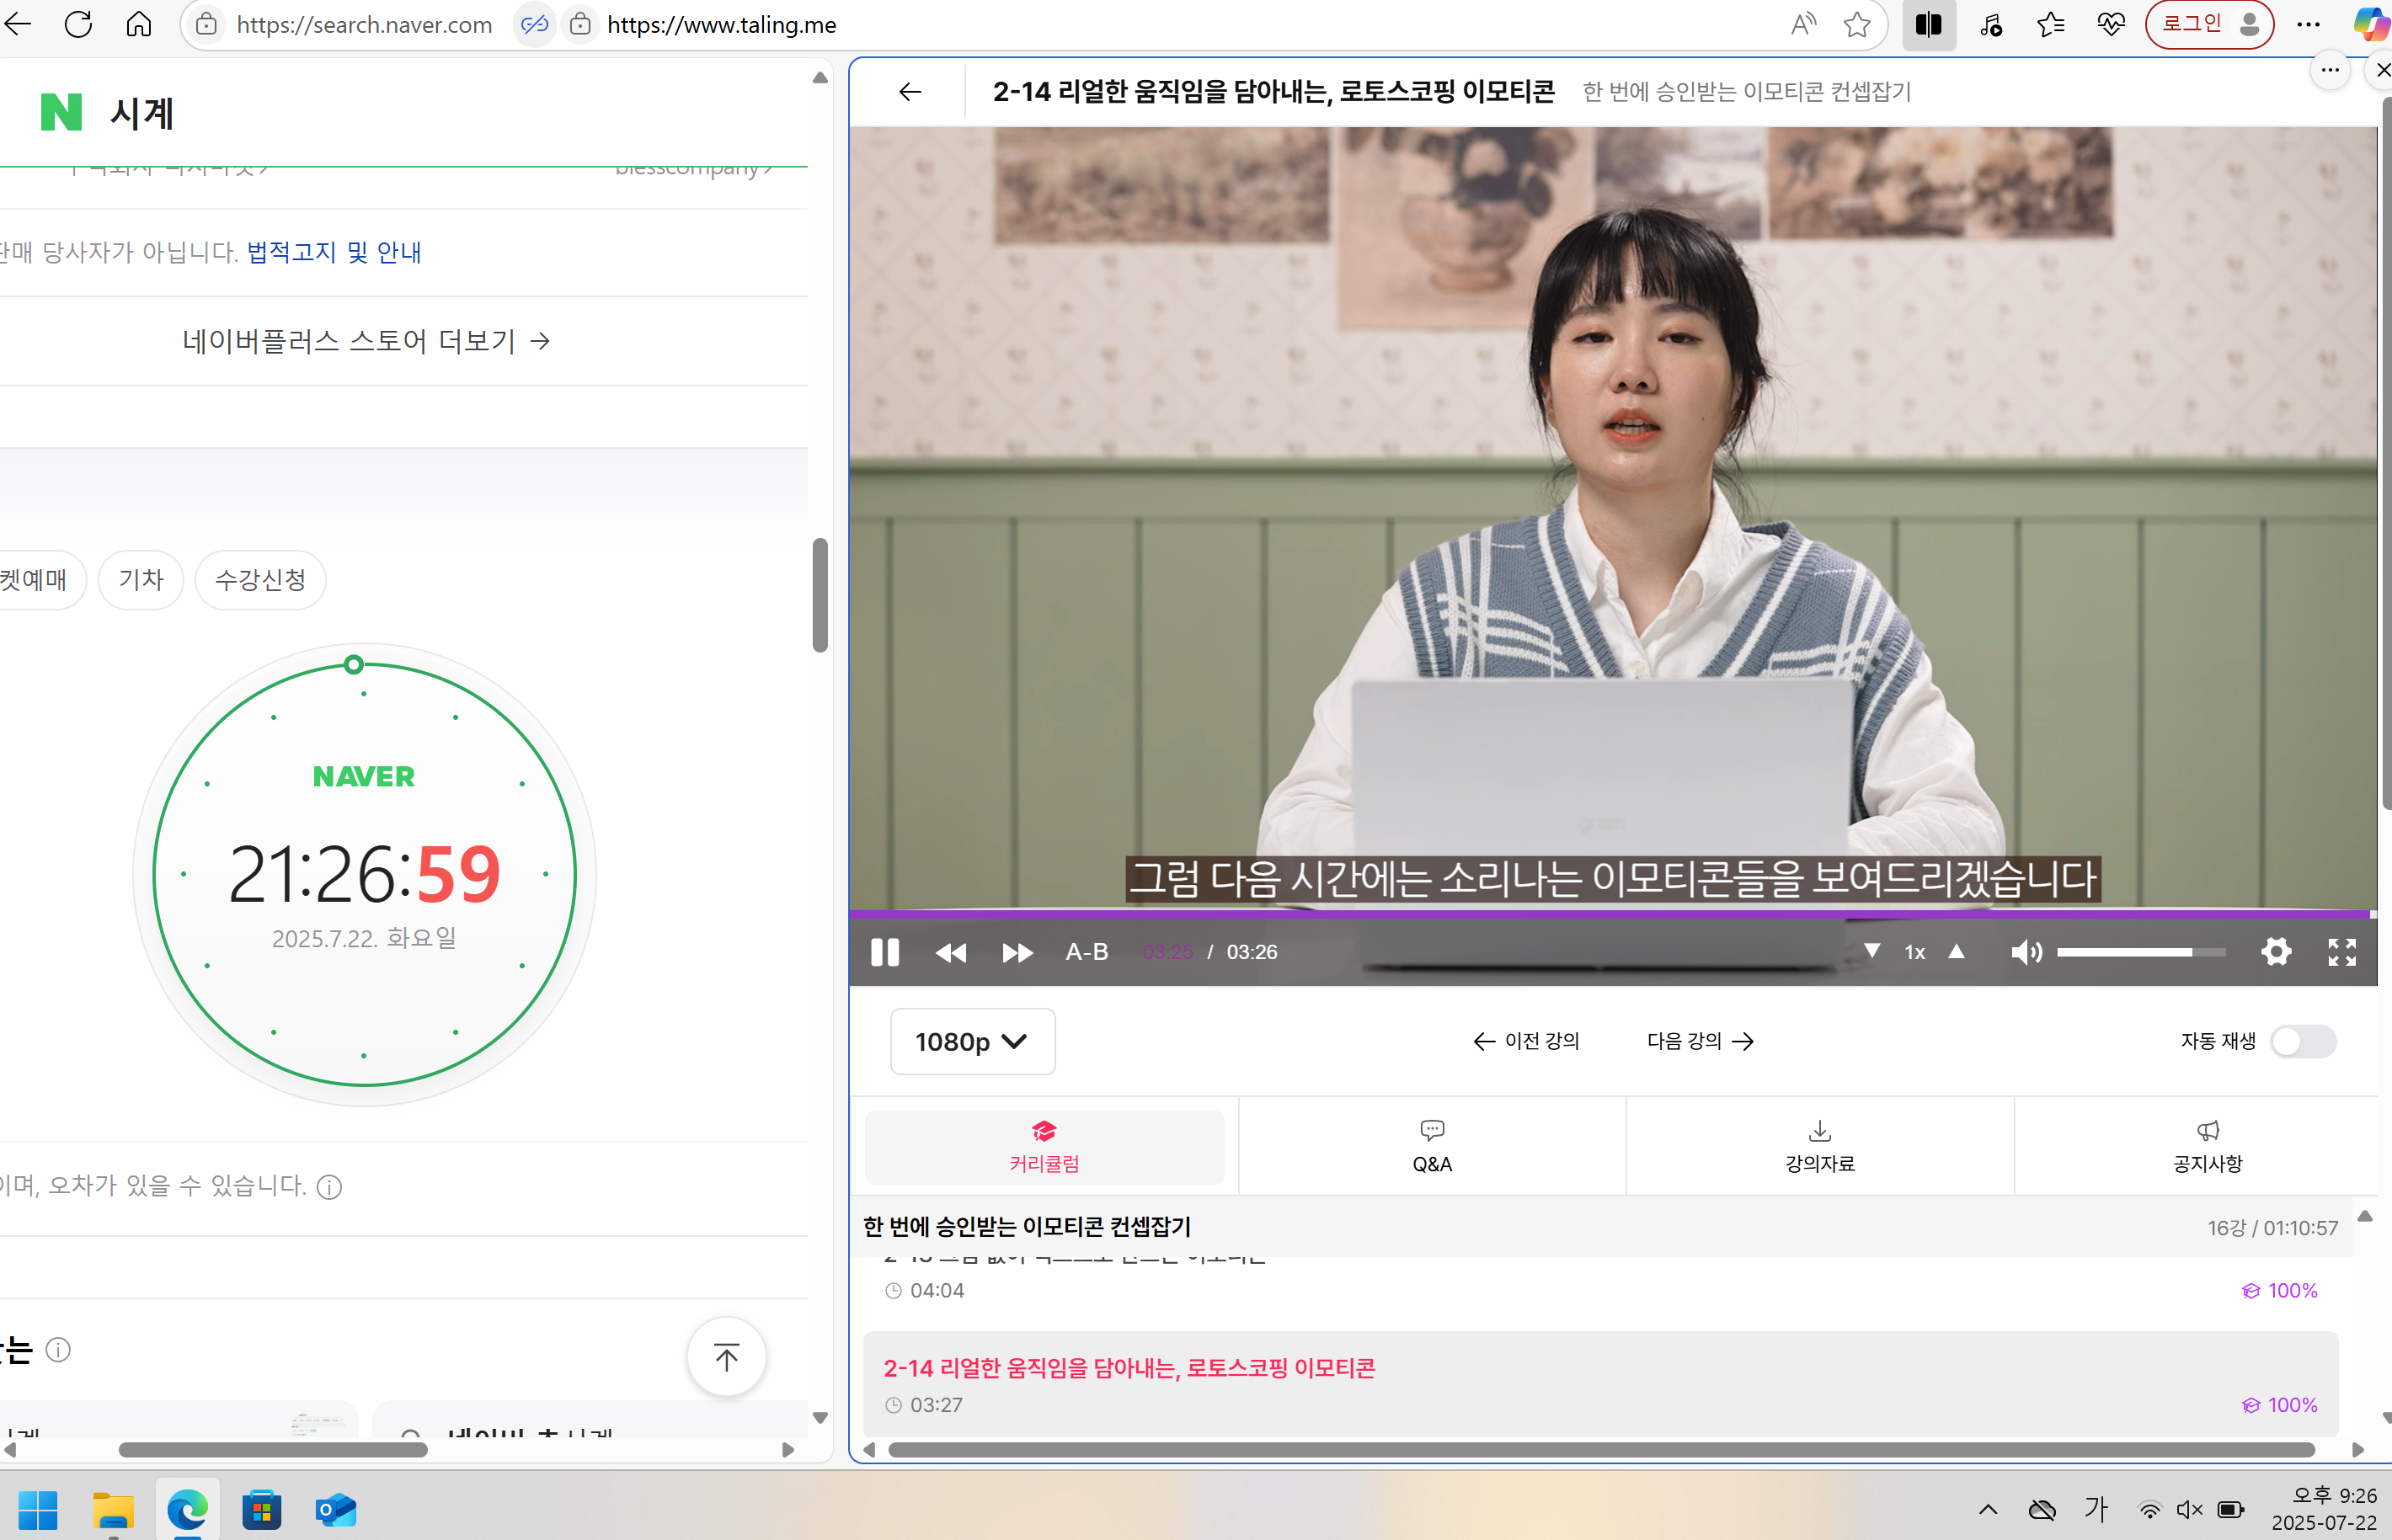This screenshot has height=1540, width=2392.
Task: Fast forward the video playback
Action: pos(1017,952)
